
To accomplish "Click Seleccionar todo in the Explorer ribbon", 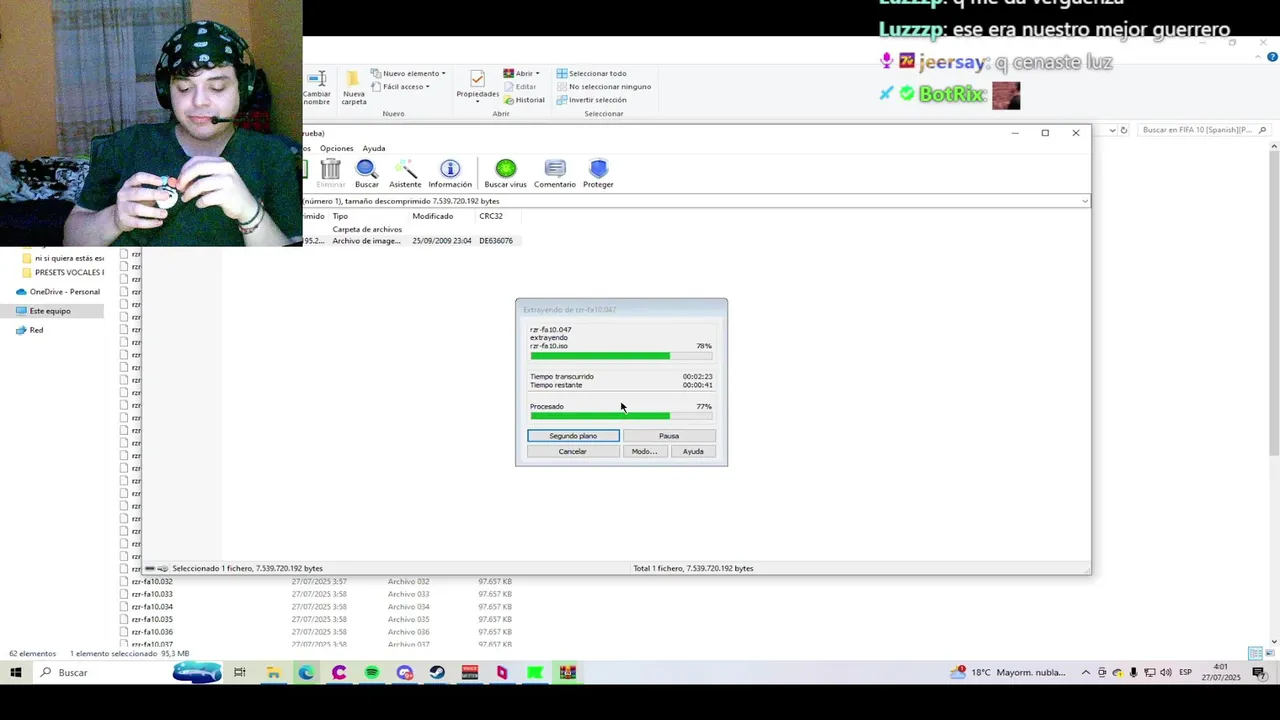I will point(591,73).
